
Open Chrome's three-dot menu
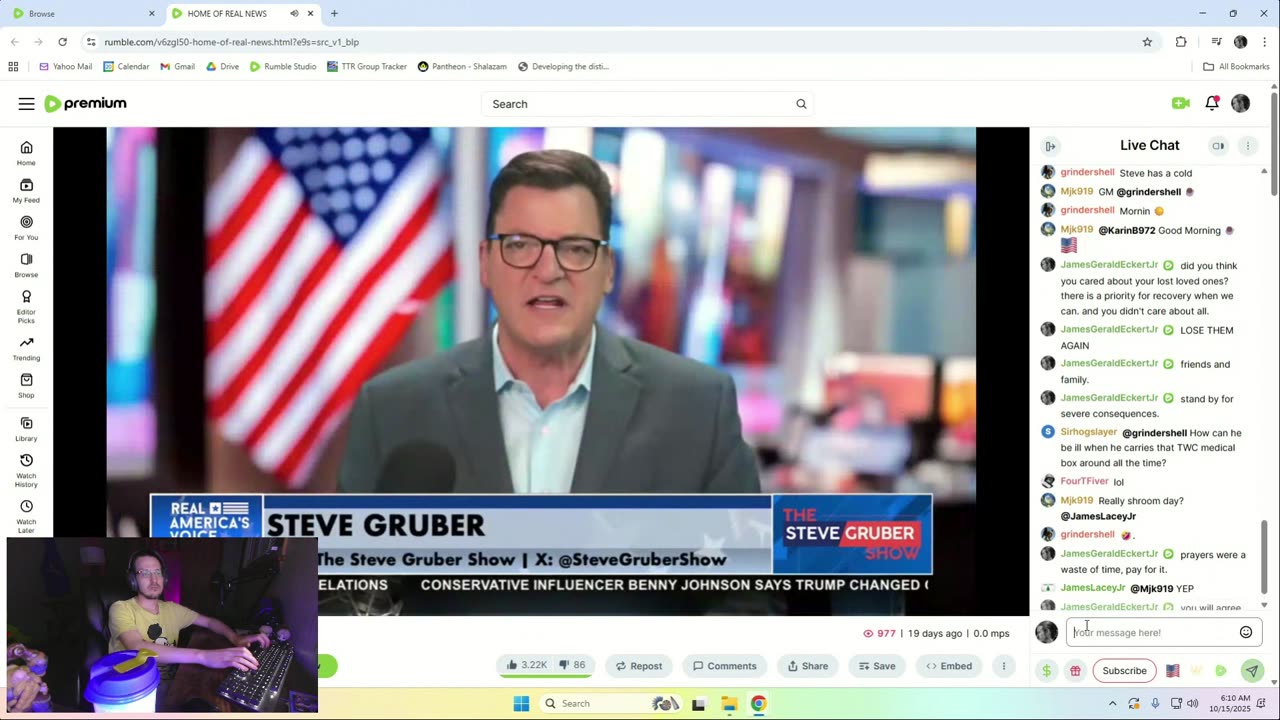(x=1266, y=42)
